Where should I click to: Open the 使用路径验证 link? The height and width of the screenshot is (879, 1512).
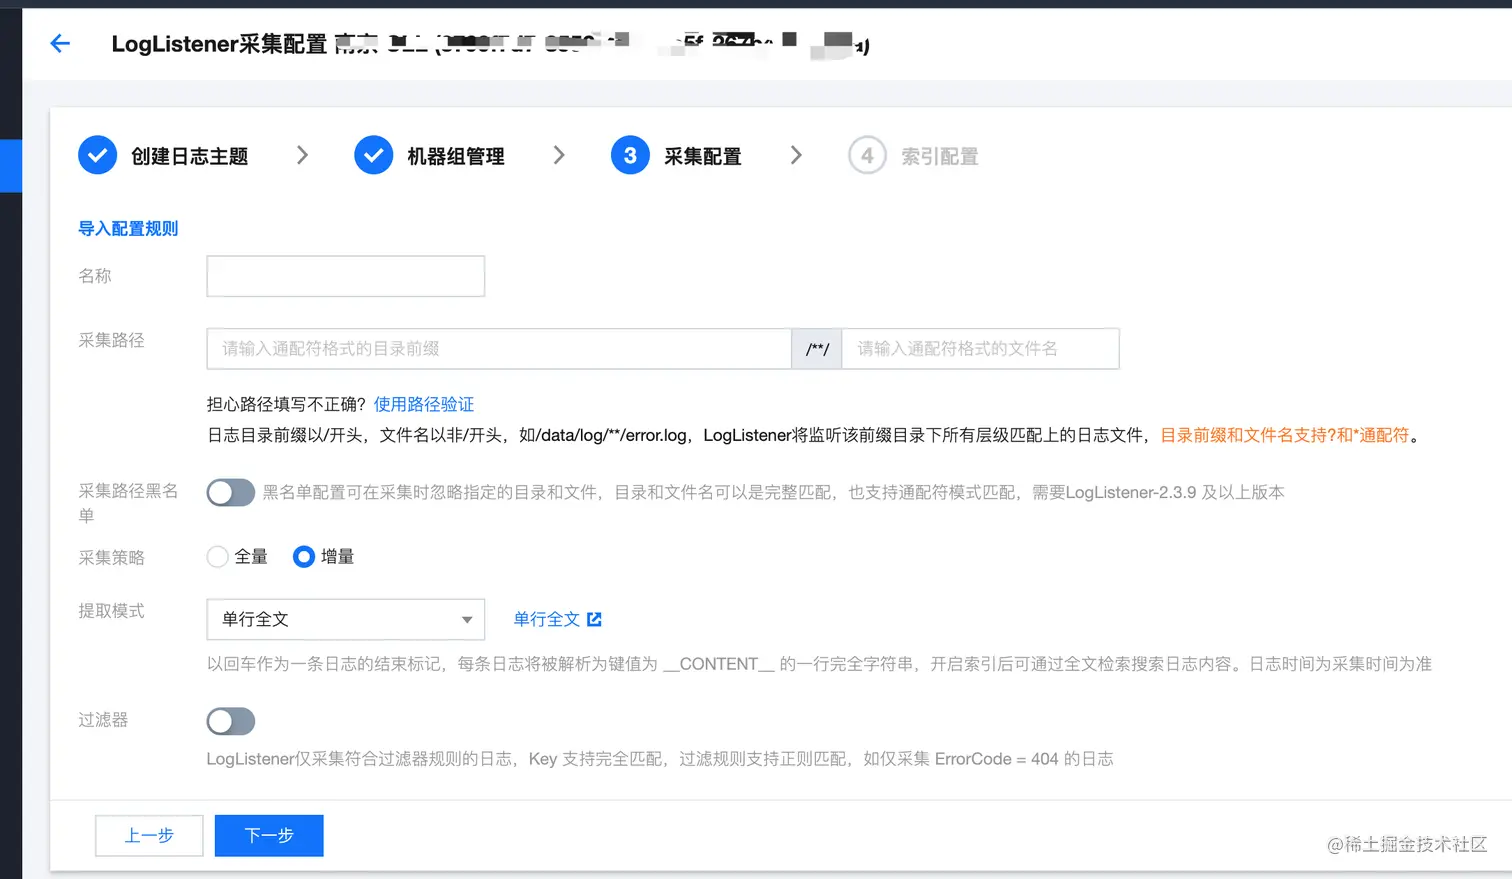tap(424, 404)
